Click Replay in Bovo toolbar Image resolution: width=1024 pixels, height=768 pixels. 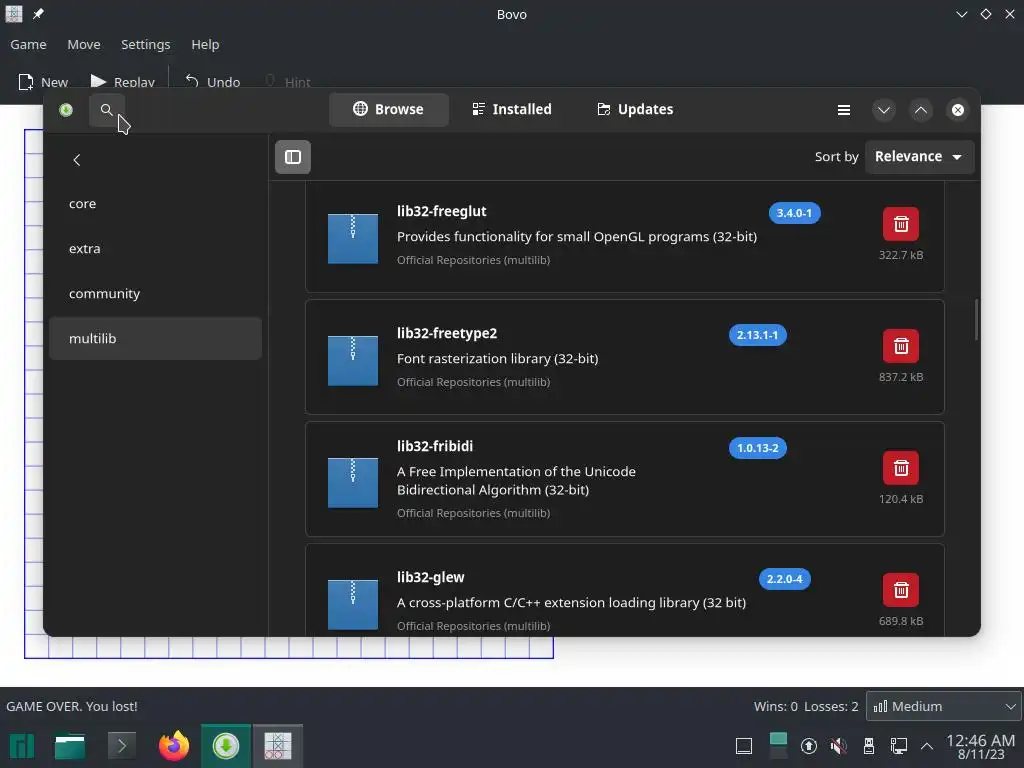(x=123, y=82)
